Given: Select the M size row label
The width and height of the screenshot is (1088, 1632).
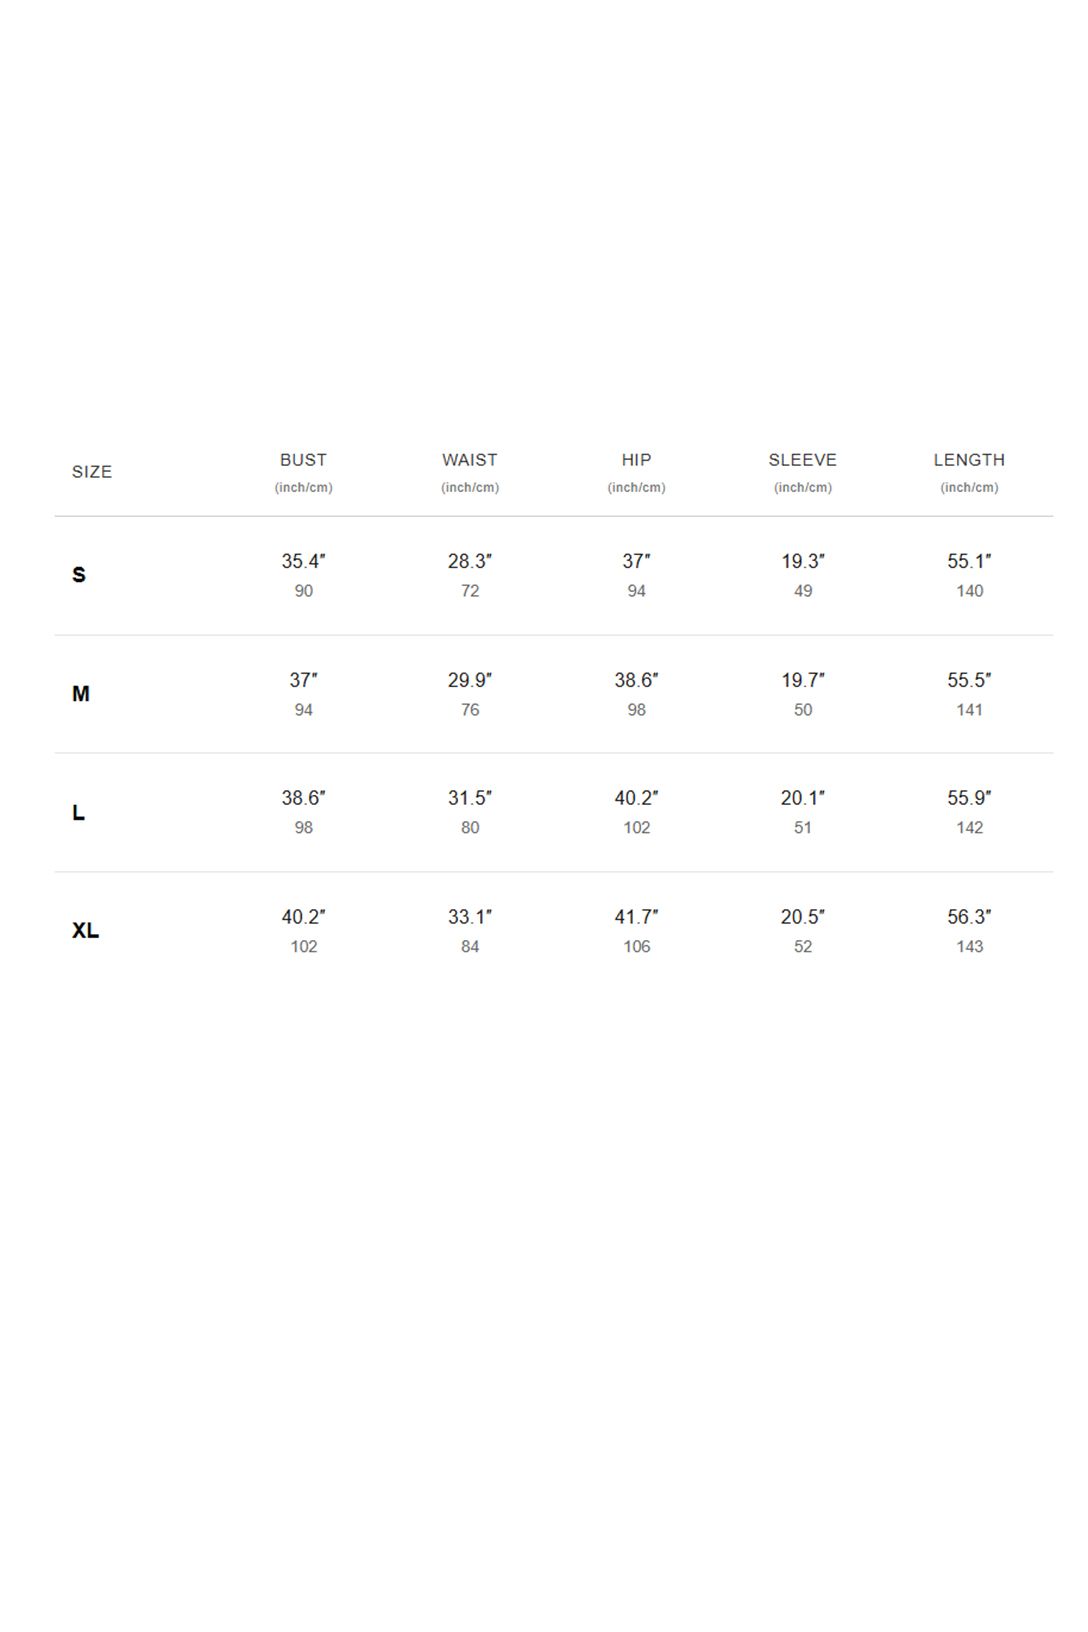Looking at the screenshot, I should click(x=81, y=694).
